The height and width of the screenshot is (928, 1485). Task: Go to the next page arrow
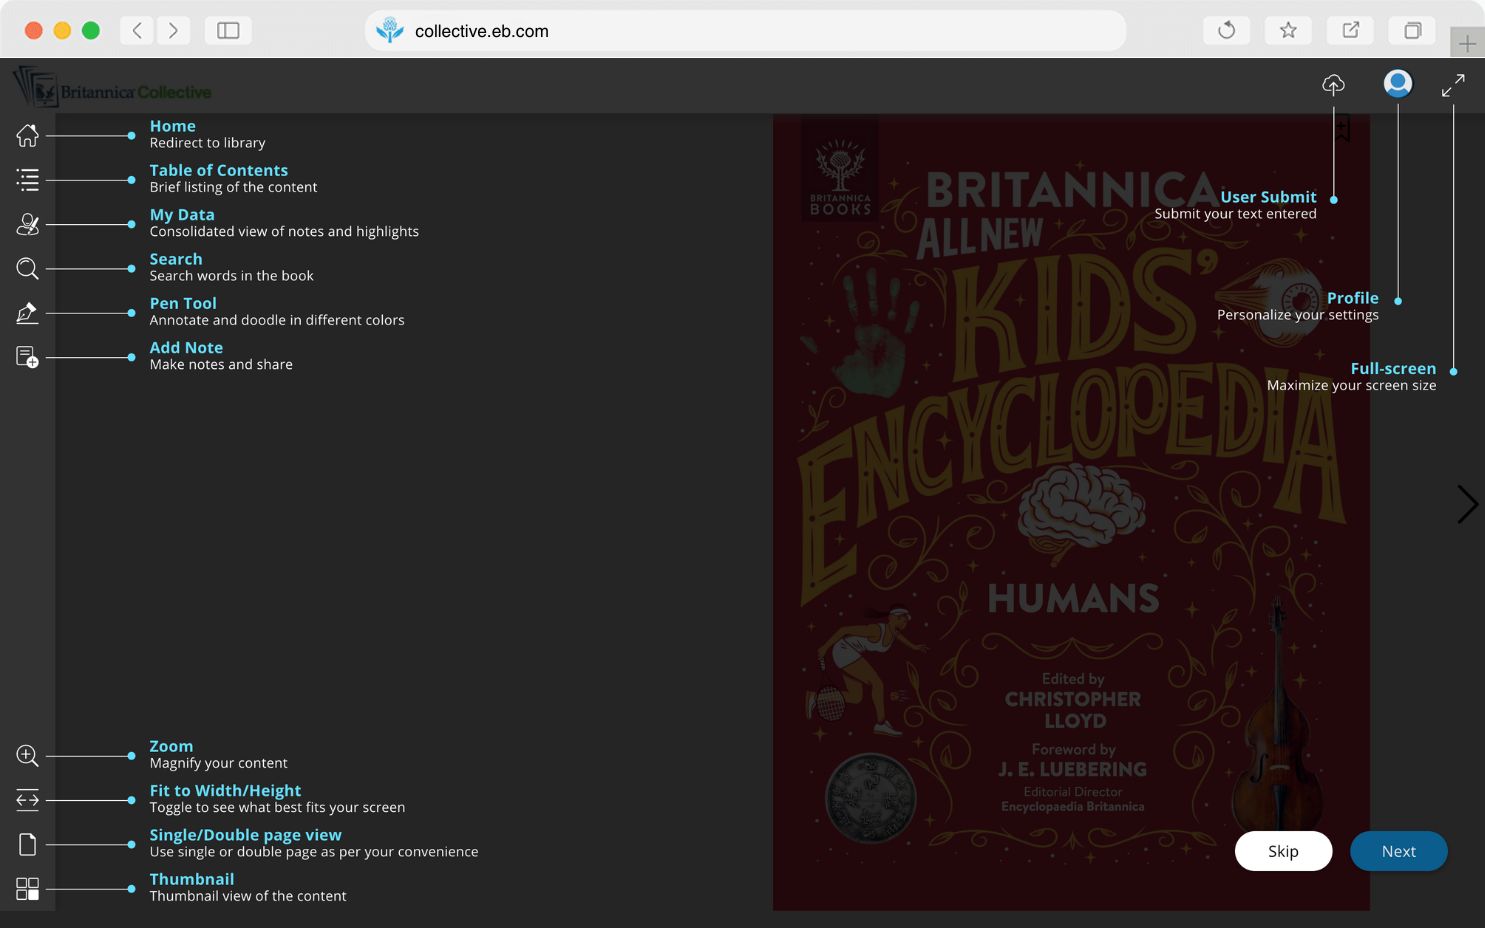point(1466,504)
